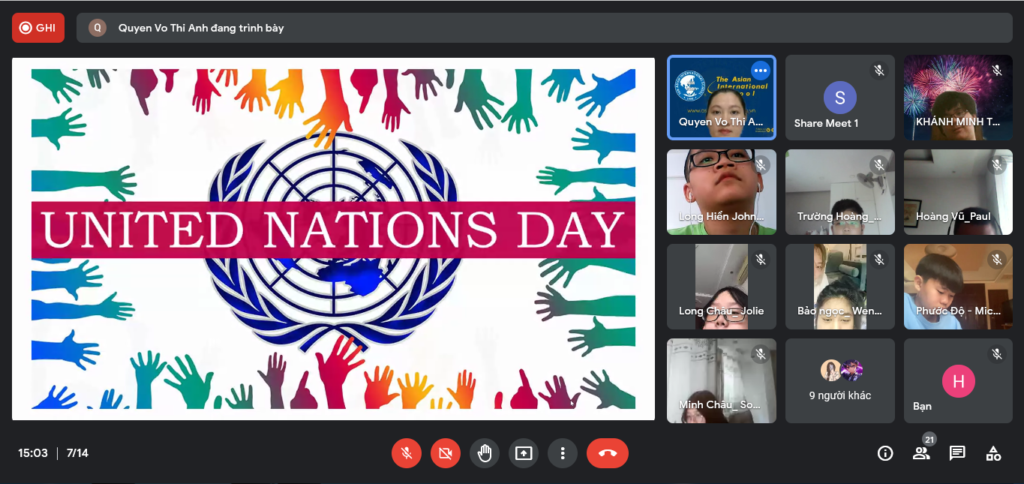Image resolution: width=1024 pixels, height=484 pixels.
Task: Open more options three-dot menu
Action: 563,453
